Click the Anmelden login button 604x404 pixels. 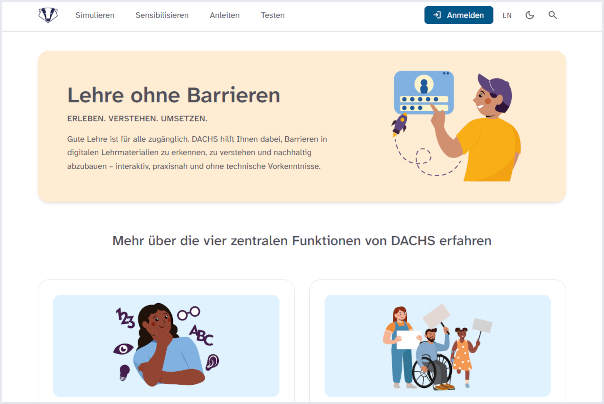click(x=458, y=15)
